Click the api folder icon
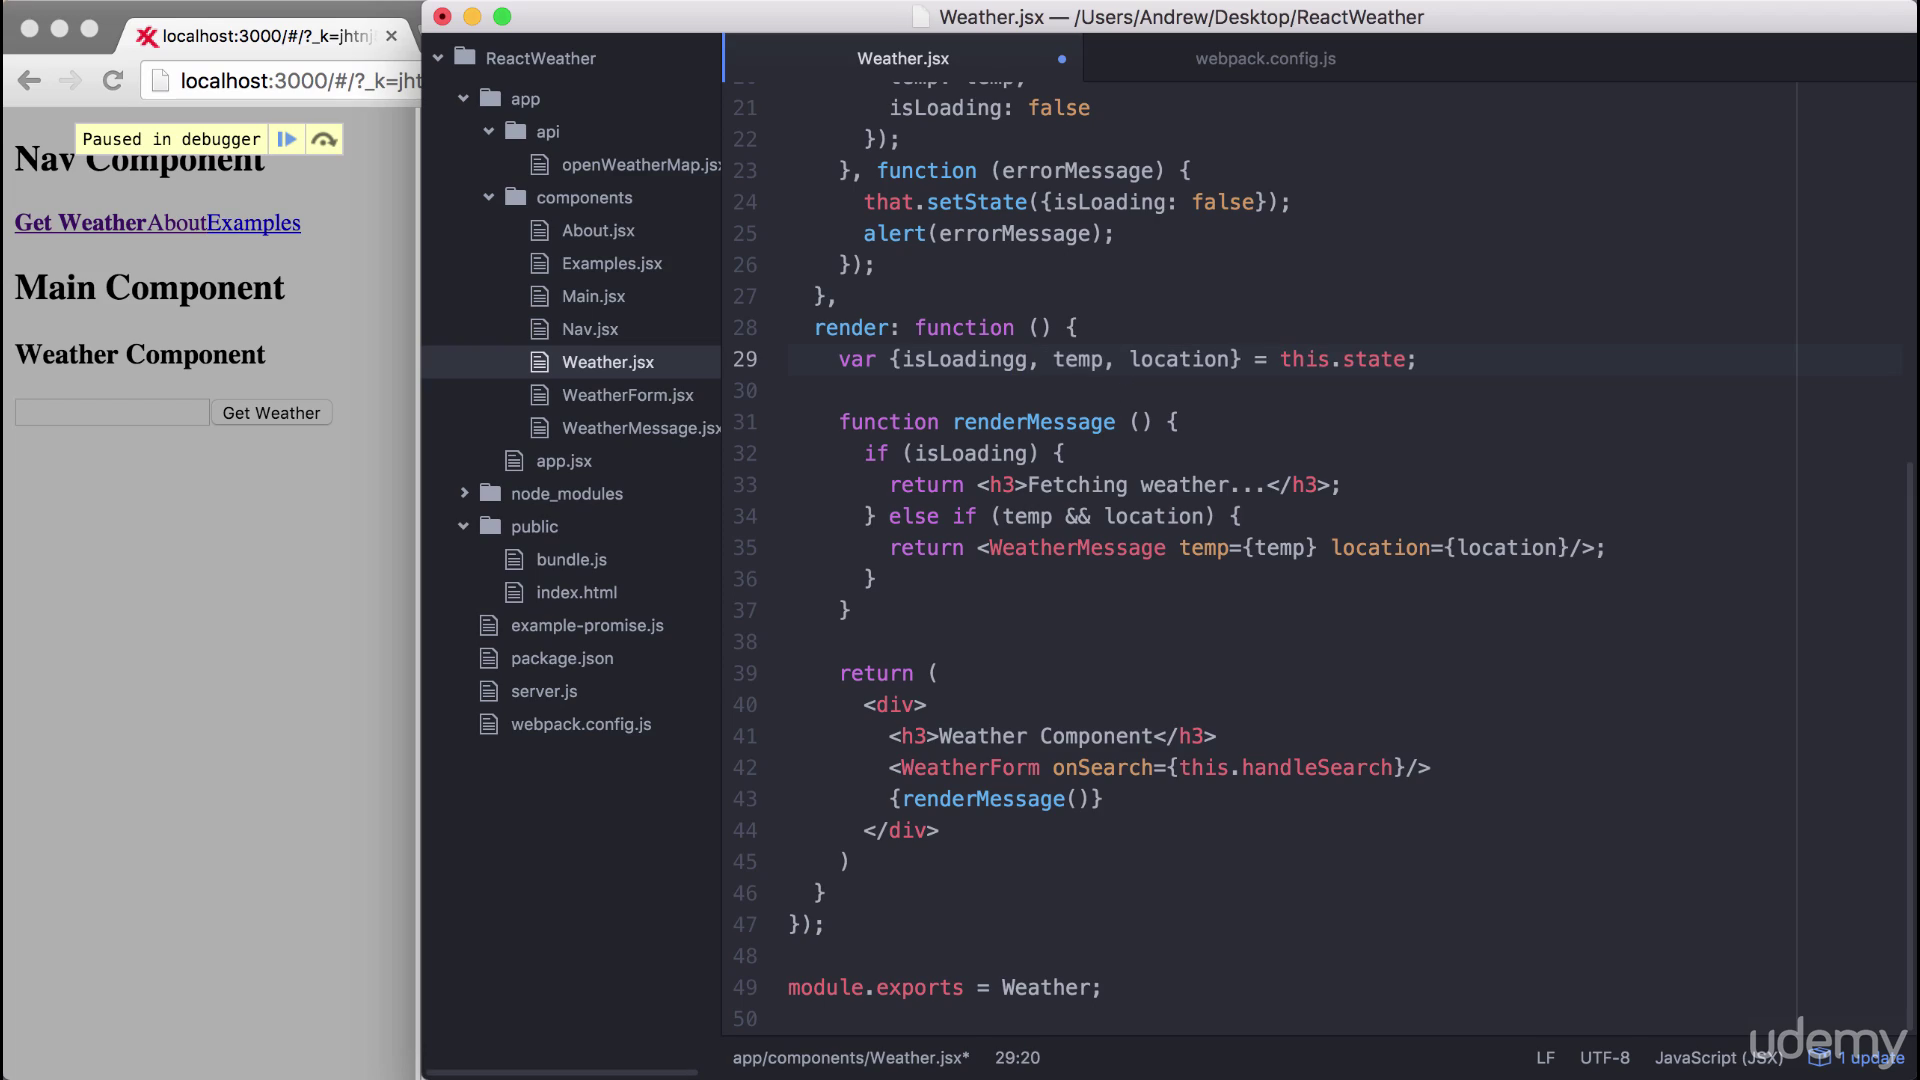Screen dimensions: 1920x1080 pos(515,131)
